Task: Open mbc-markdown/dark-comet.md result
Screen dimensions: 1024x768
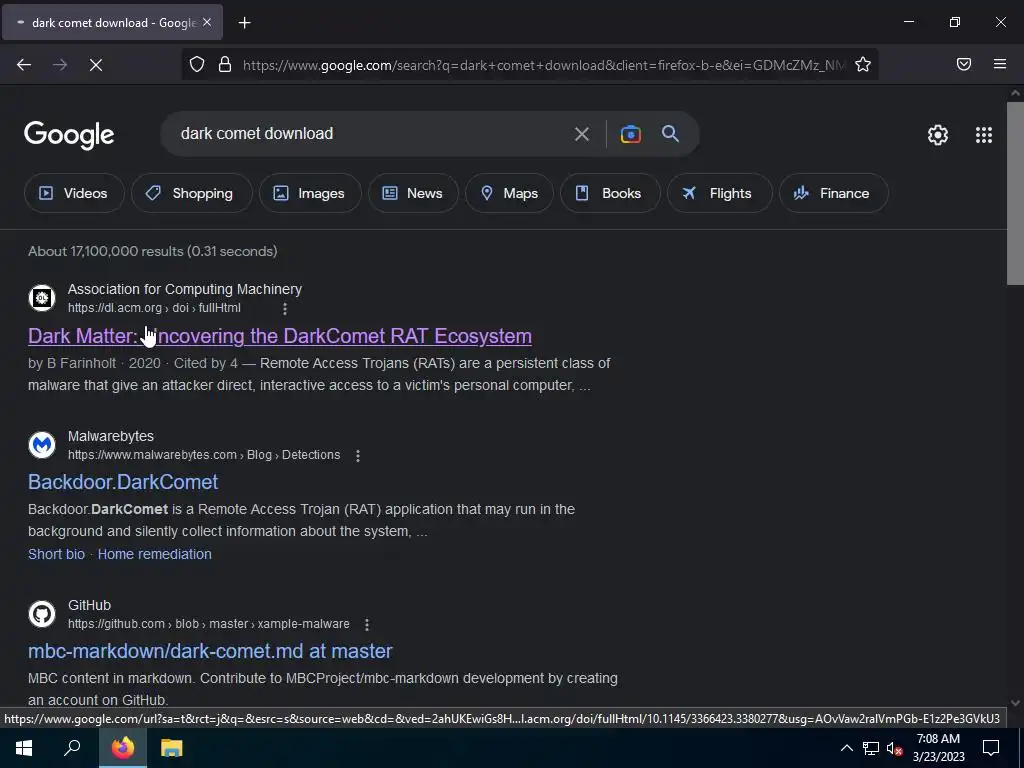Action: click(x=210, y=651)
